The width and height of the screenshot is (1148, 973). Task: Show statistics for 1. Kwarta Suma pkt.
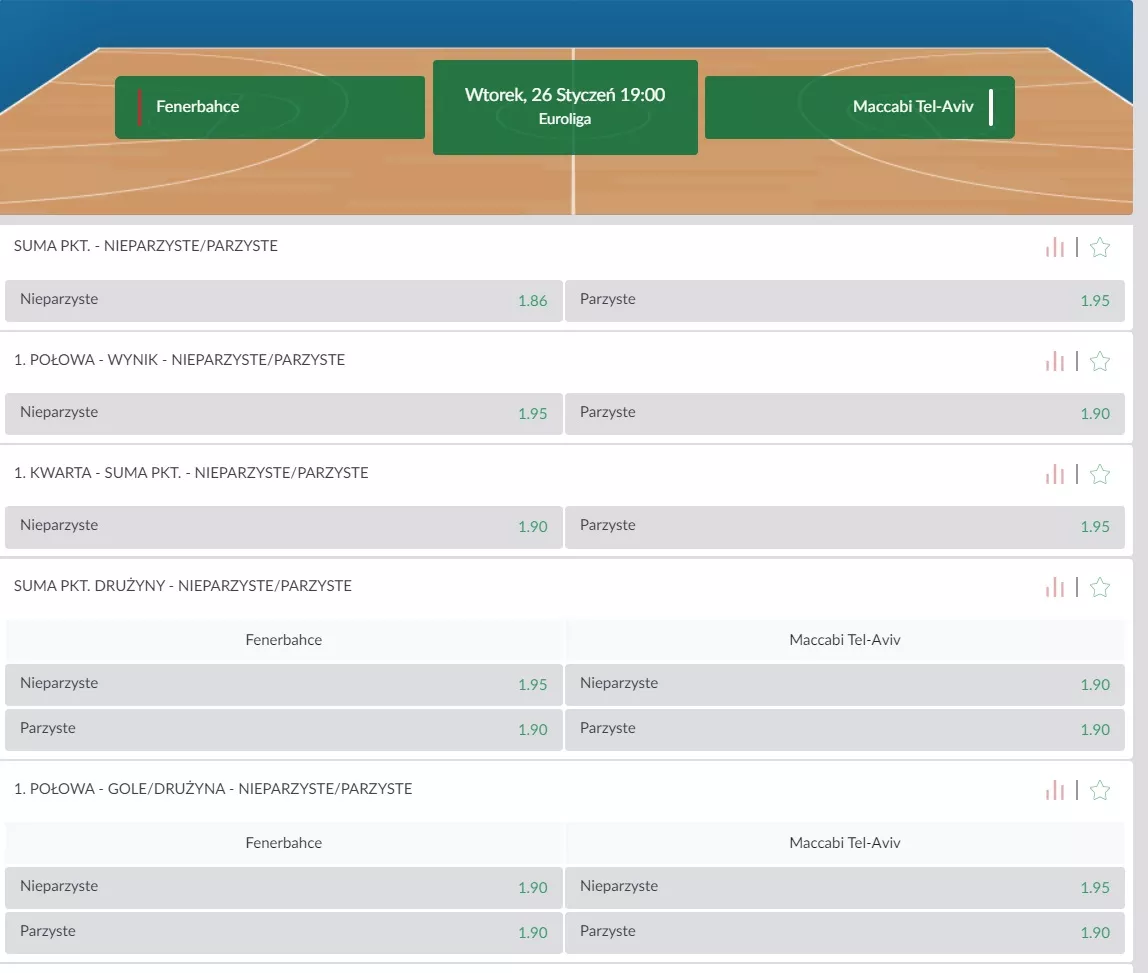1055,474
